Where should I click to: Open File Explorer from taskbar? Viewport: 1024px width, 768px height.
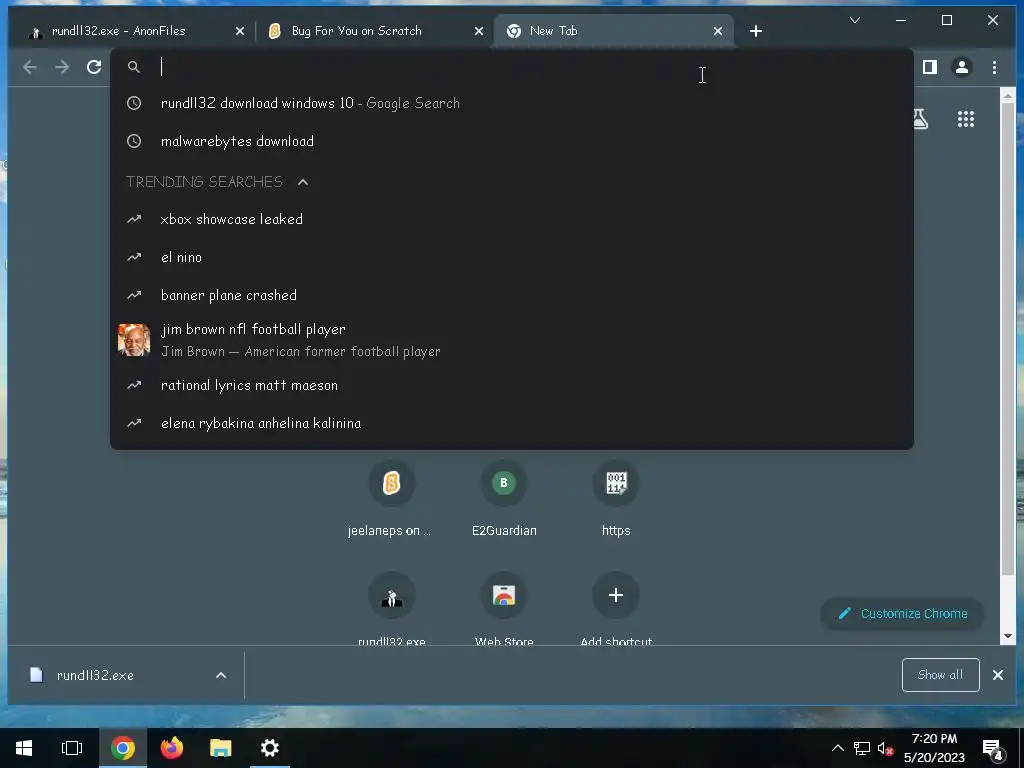221,748
